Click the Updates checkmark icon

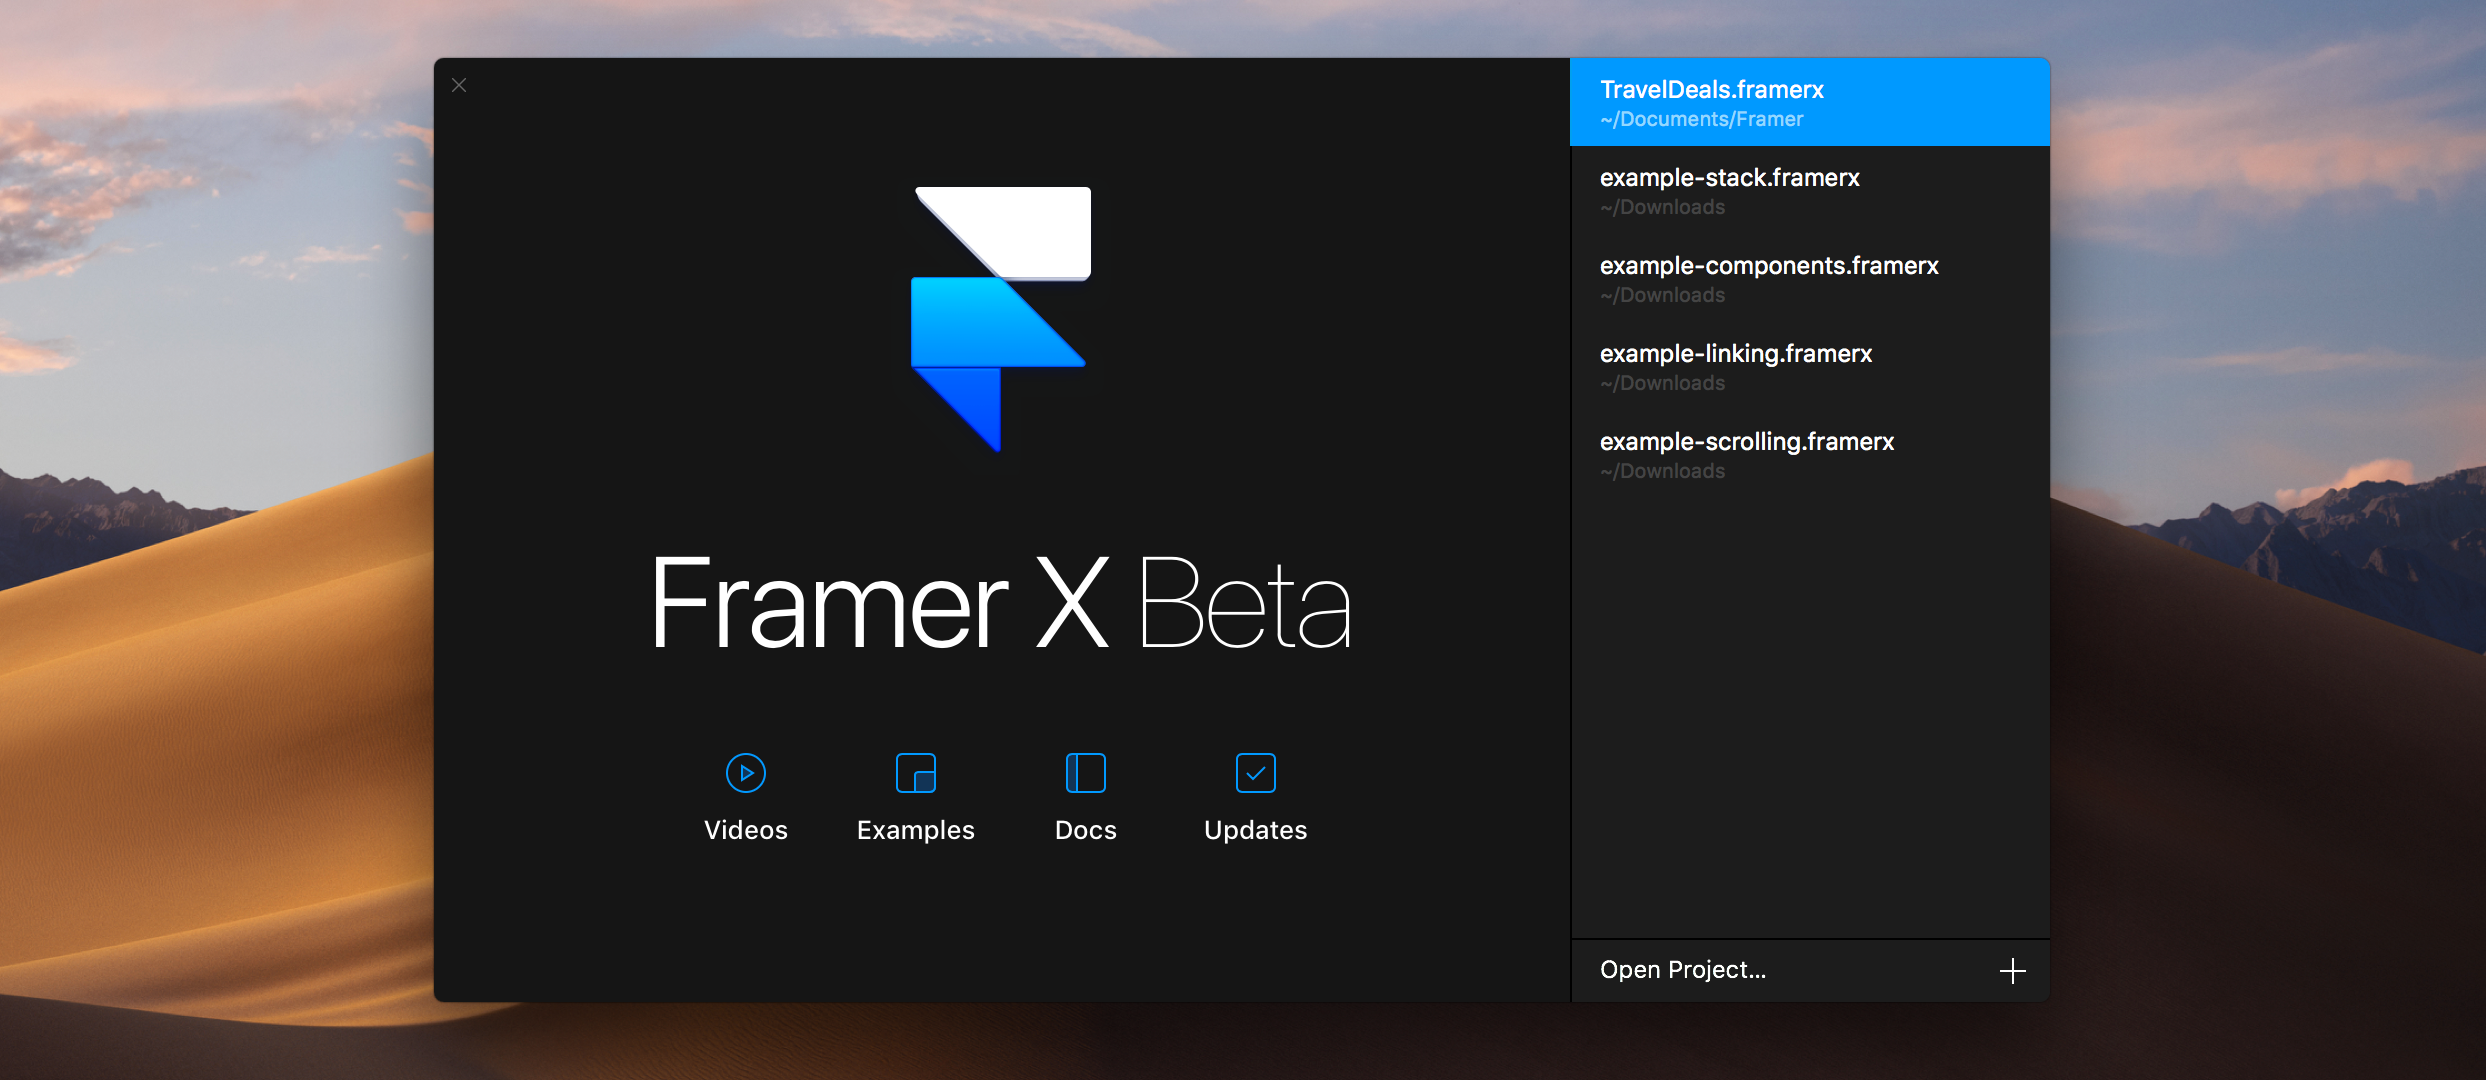[x=1255, y=773]
